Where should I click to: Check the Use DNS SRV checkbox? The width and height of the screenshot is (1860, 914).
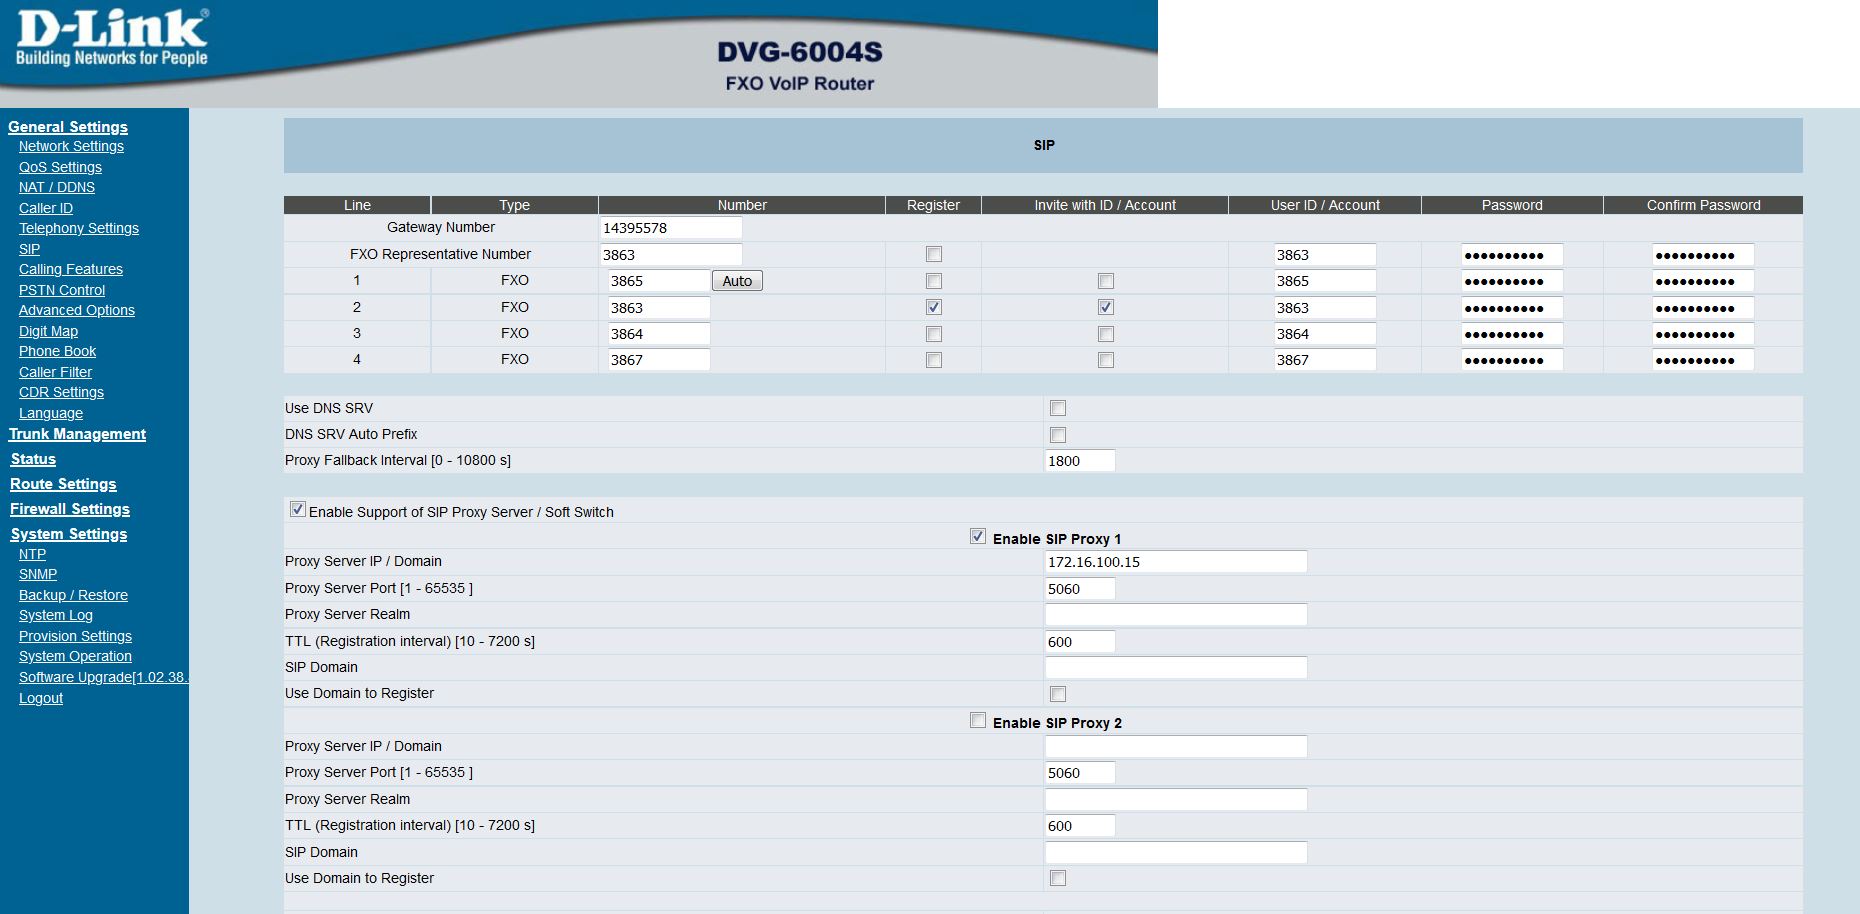point(1057,408)
